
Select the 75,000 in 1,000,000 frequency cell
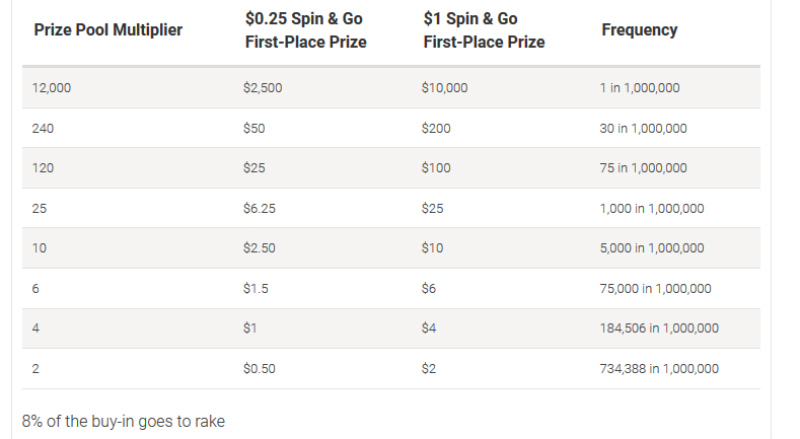(655, 288)
